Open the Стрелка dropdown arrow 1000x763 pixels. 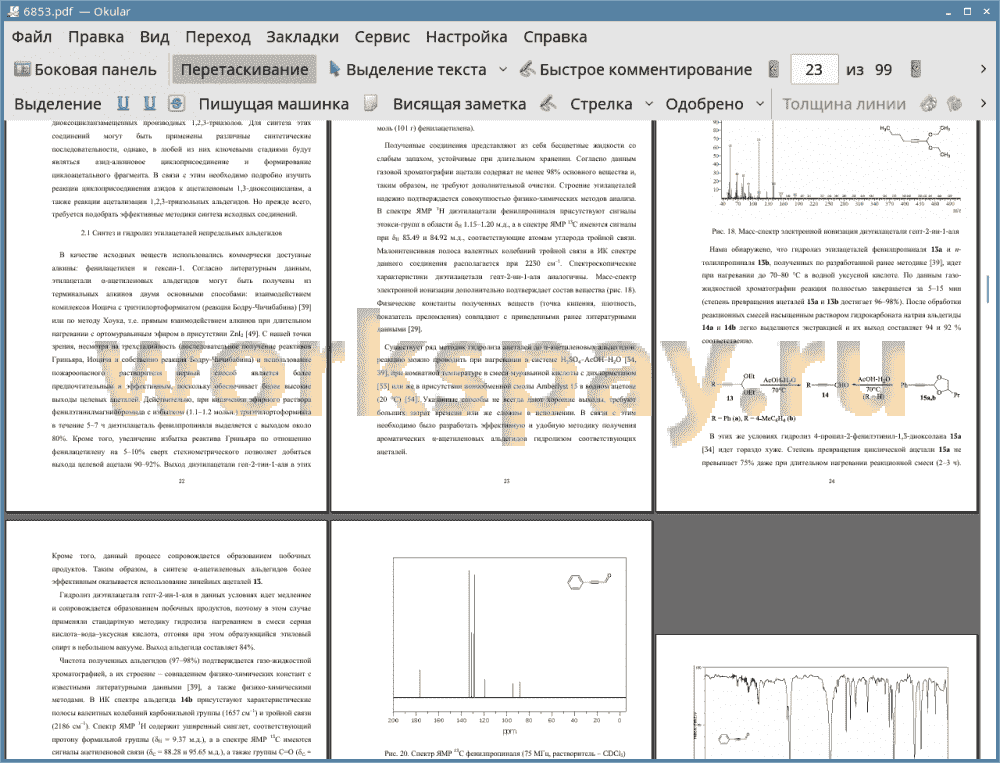point(649,104)
